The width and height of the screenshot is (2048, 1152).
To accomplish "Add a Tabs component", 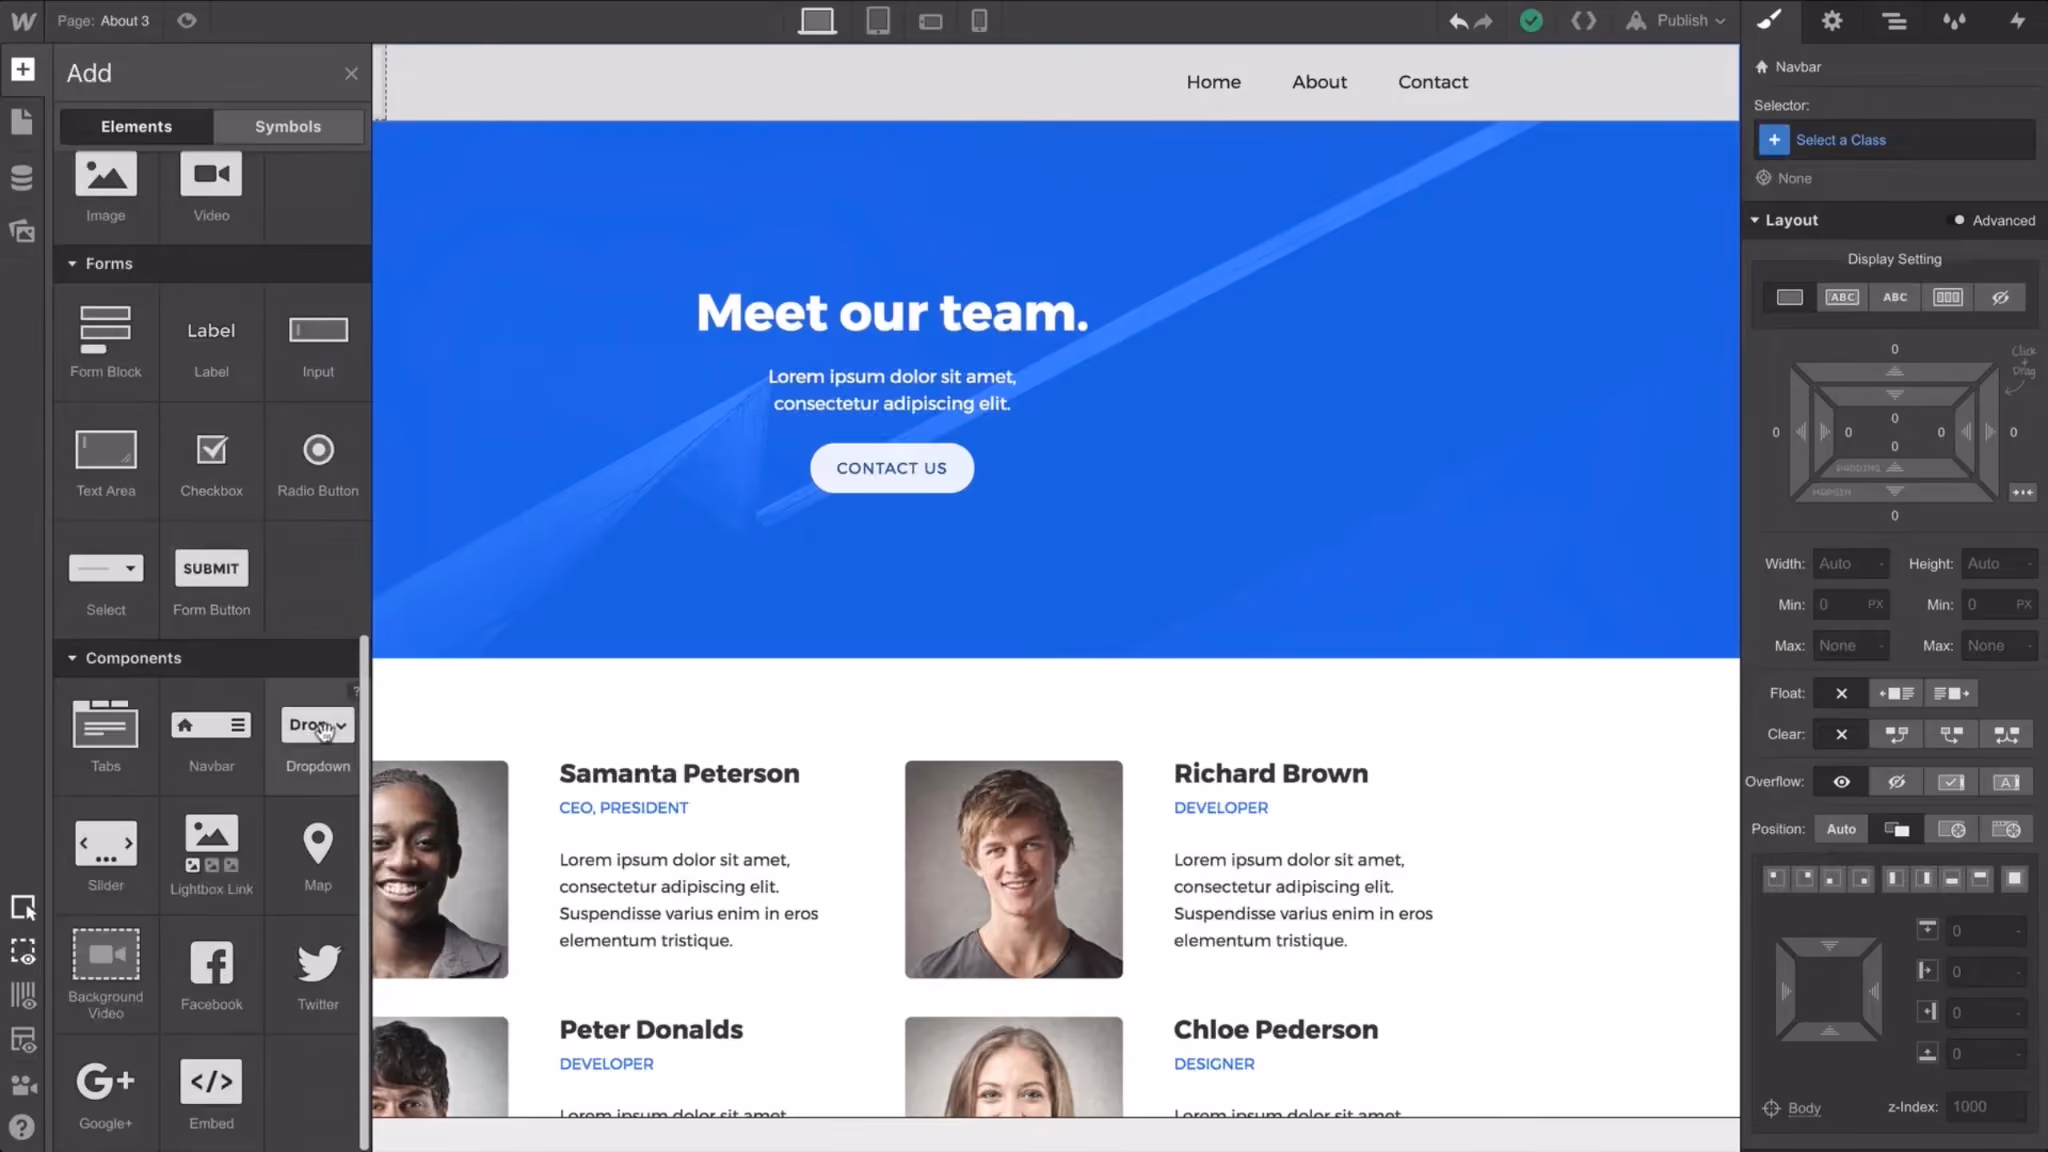I will (106, 737).
